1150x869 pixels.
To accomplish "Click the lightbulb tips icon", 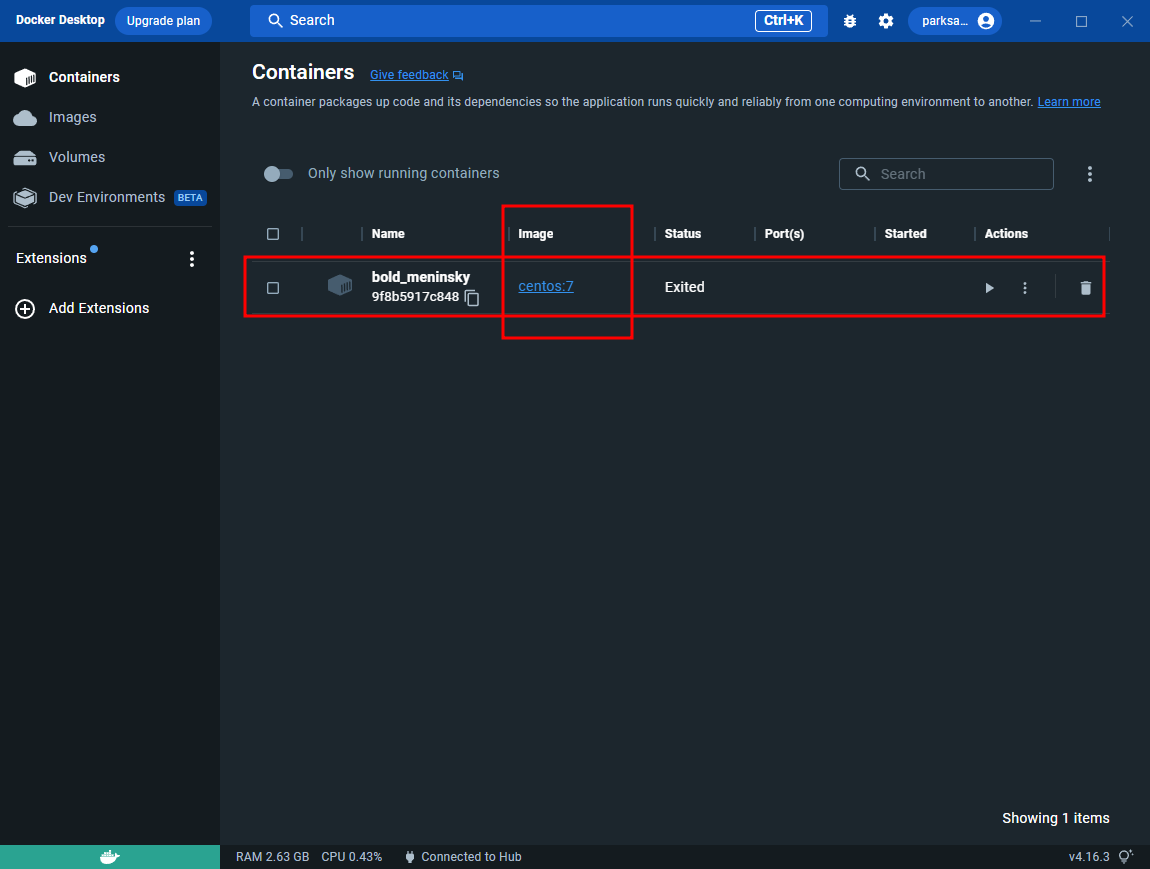I will (x=1126, y=857).
